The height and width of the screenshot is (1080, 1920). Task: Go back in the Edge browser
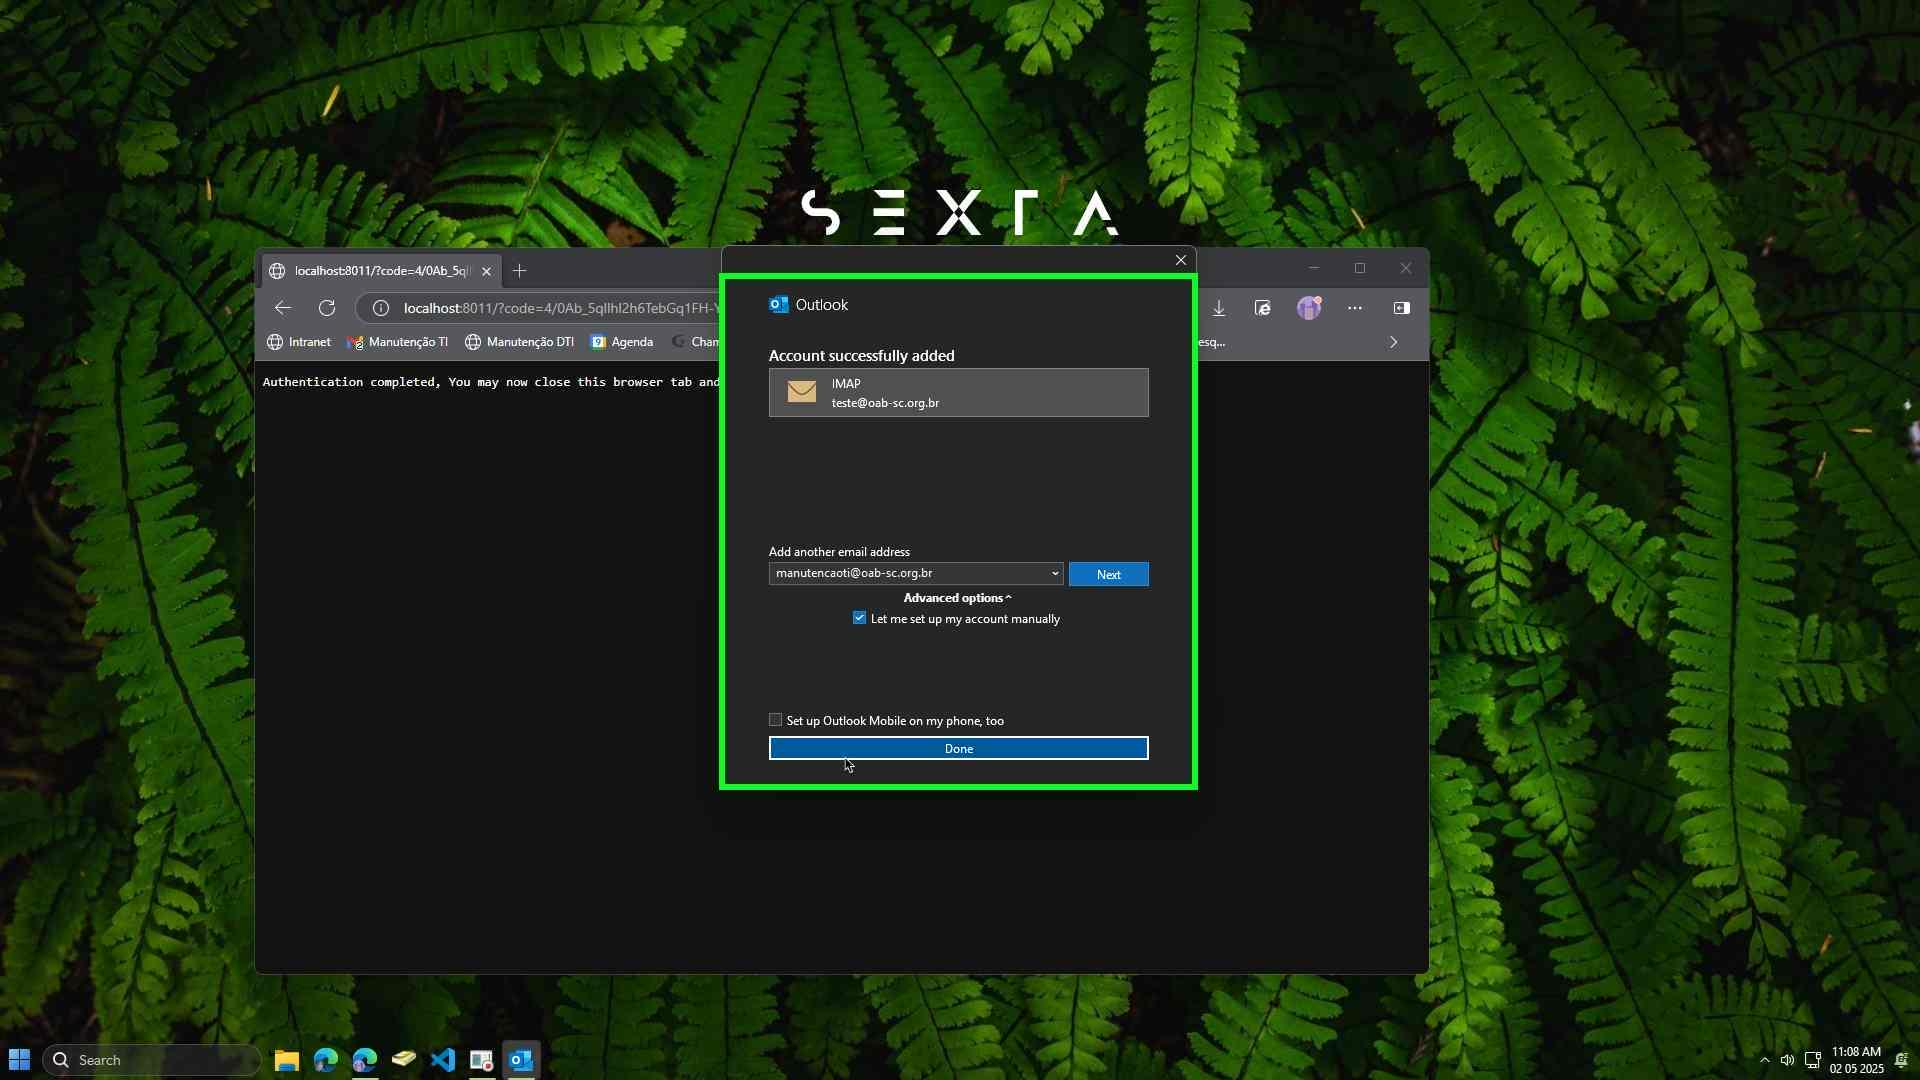click(283, 308)
